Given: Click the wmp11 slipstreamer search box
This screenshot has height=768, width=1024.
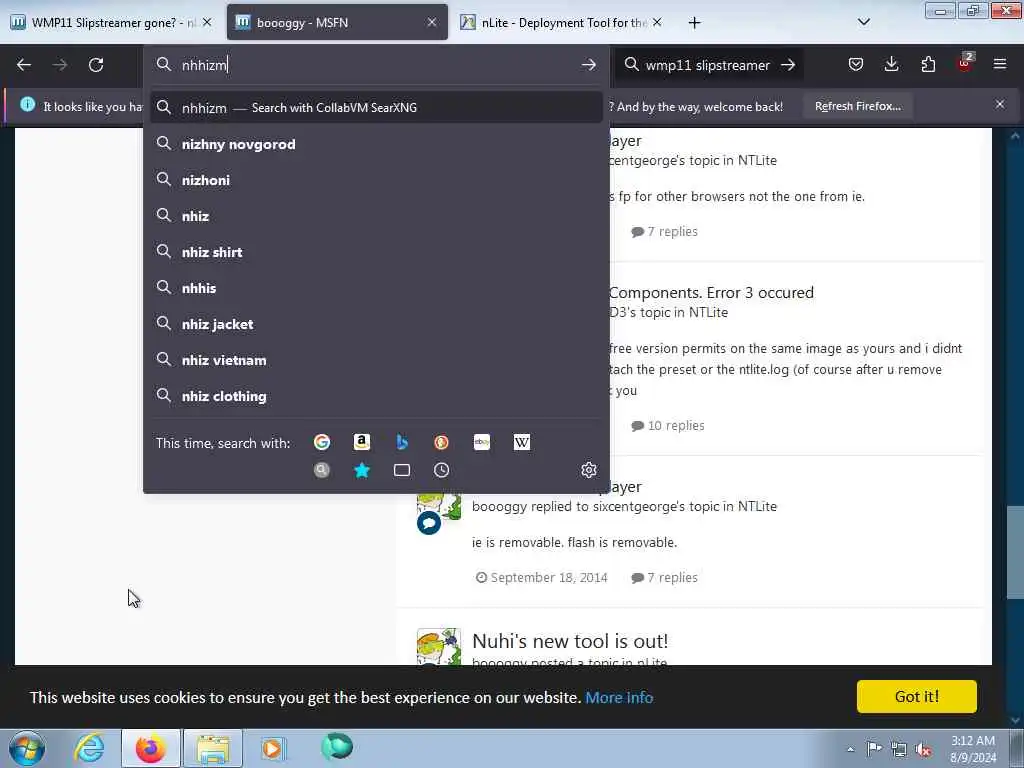Looking at the screenshot, I should 707,65.
